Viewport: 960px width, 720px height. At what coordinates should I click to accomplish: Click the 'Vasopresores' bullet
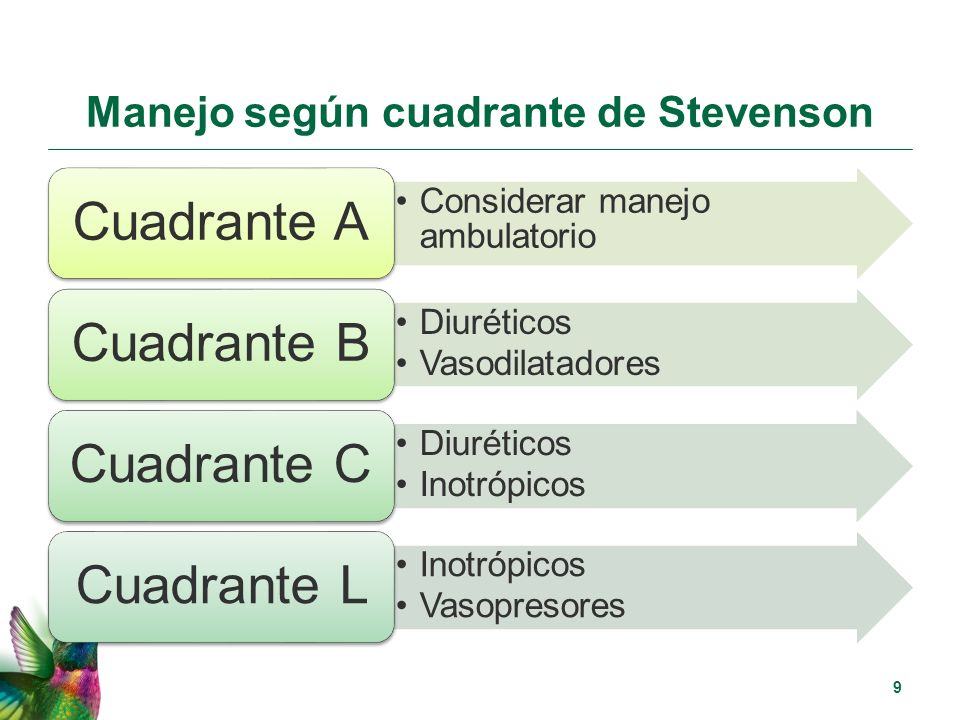click(522, 607)
